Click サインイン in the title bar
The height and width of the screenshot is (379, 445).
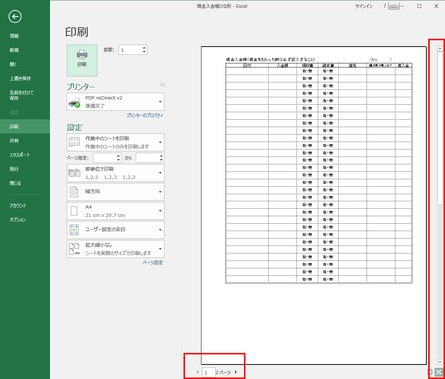[x=364, y=6]
